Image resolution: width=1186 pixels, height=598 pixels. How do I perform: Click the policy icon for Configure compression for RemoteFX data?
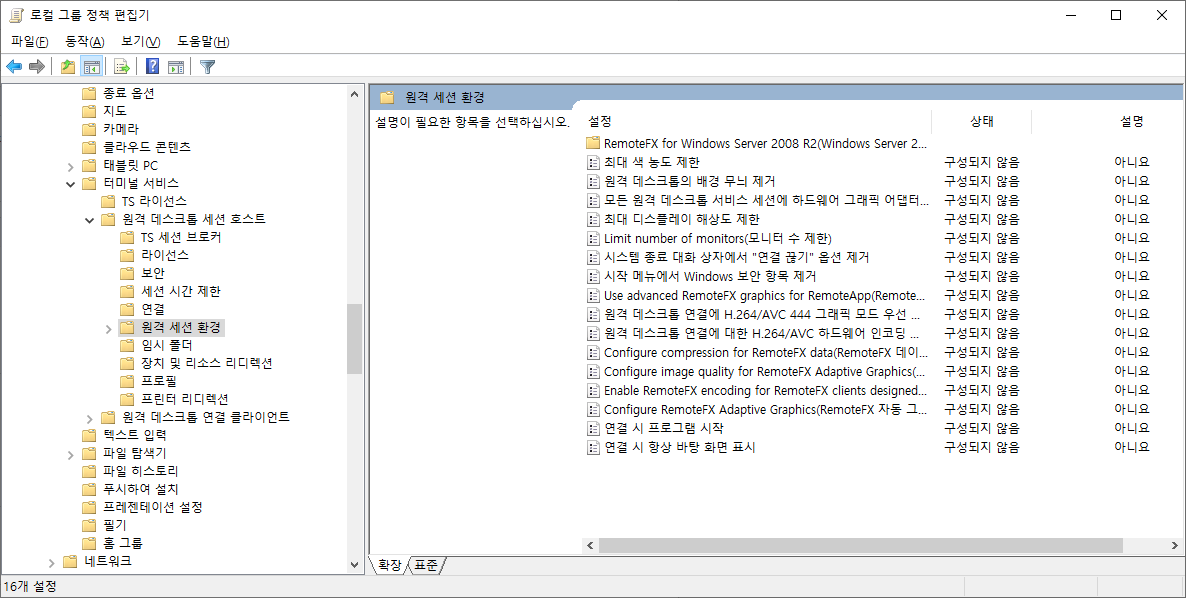tap(593, 352)
